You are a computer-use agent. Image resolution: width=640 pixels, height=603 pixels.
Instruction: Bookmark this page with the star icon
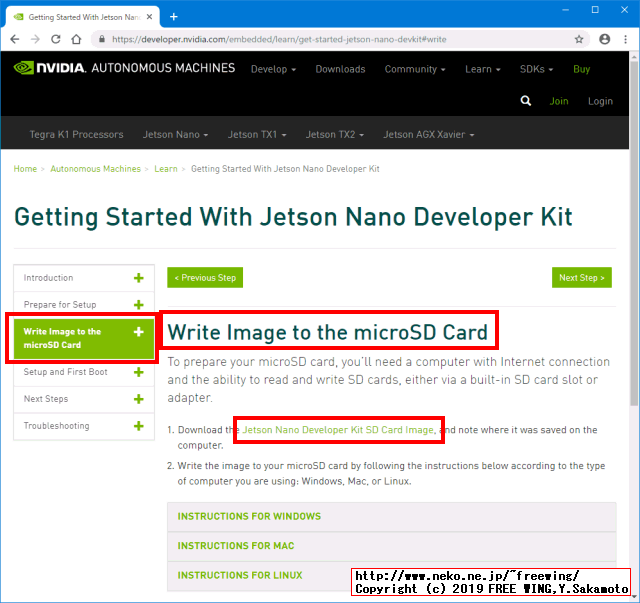[x=579, y=39]
